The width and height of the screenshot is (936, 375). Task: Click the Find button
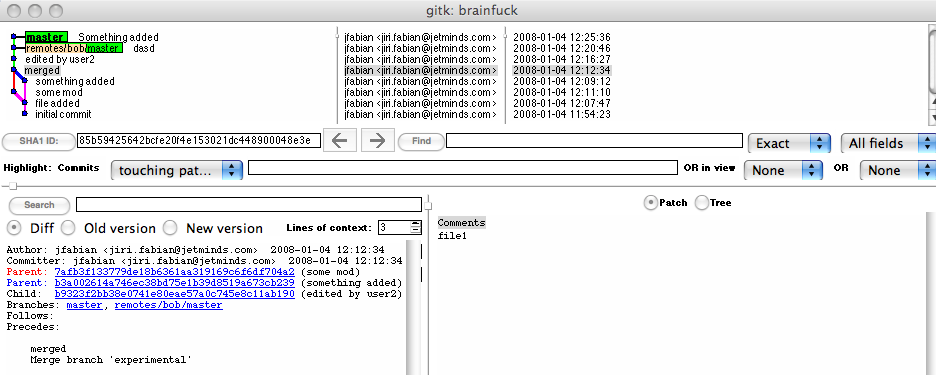click(x=421, y=142)
